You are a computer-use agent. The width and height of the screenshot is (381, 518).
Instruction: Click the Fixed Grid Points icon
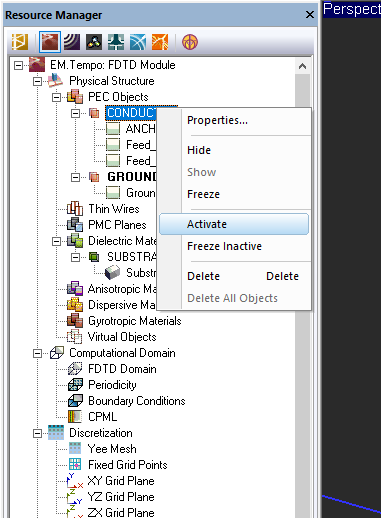75,465
